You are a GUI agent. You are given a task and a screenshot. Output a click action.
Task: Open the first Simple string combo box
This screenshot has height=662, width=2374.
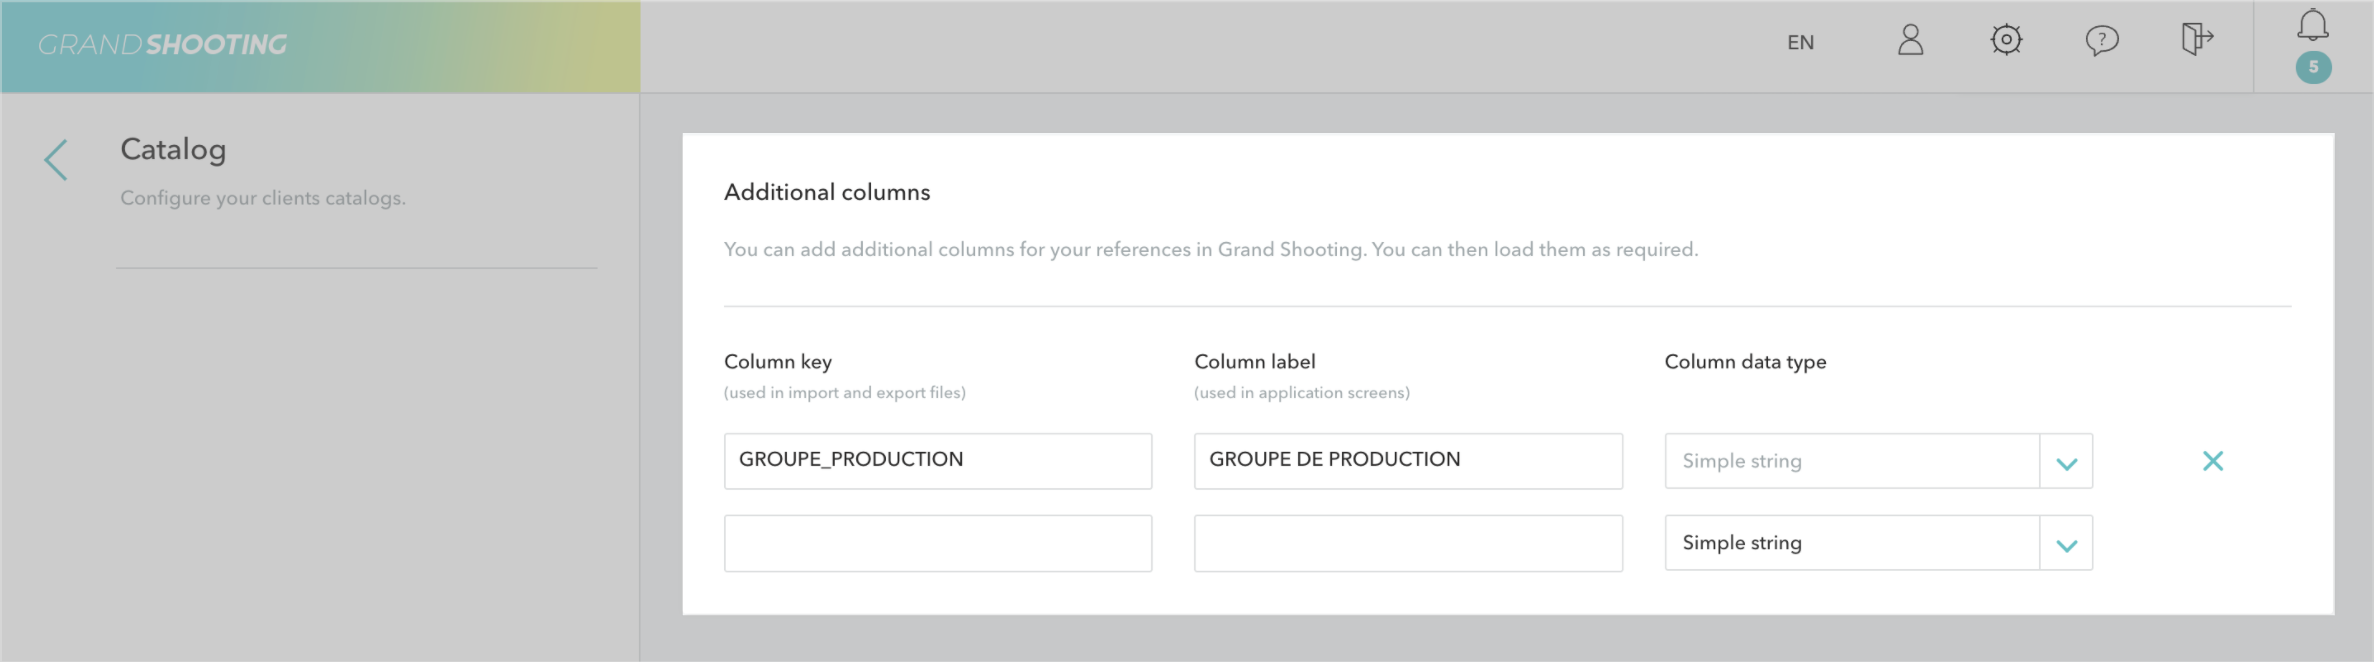[x=1851, y=461]
